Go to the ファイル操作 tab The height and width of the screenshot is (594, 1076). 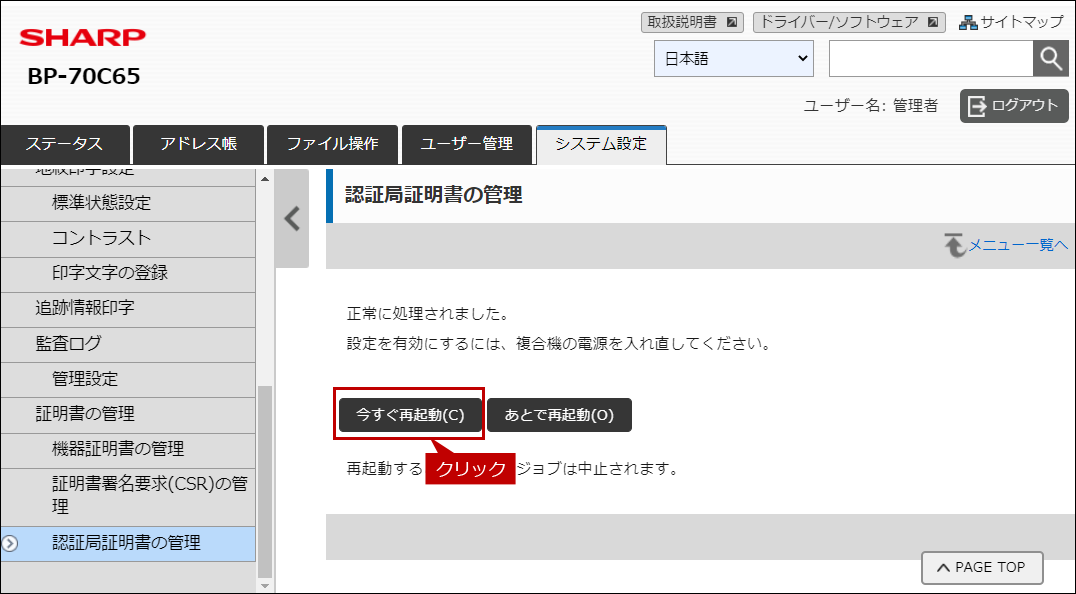pos(332,145)
